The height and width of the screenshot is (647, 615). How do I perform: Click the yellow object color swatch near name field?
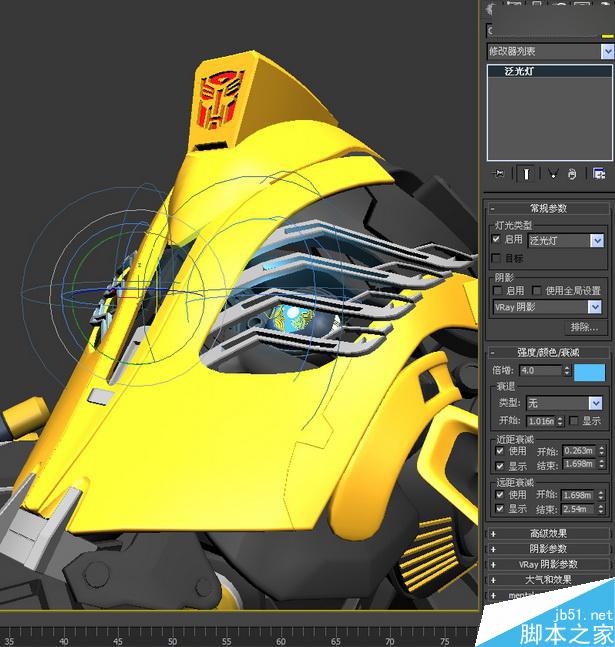[x=608, y=36]
